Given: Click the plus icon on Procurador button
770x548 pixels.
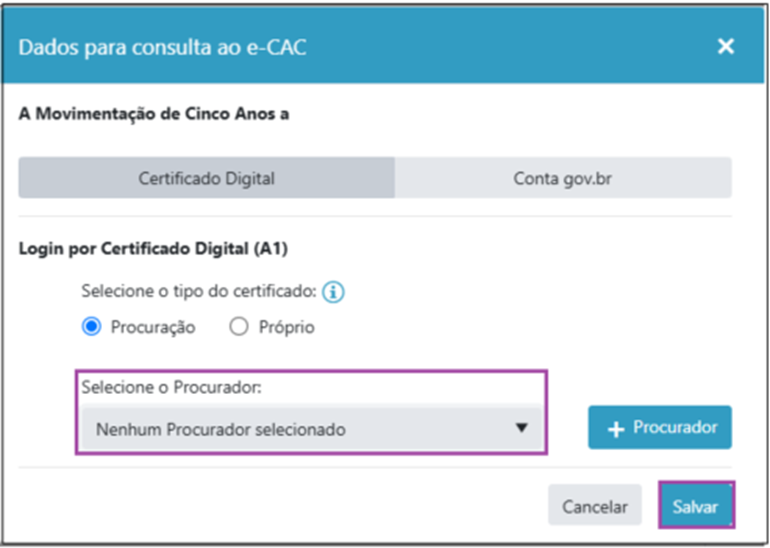Looking at the screenshot, I should point(615,429).
